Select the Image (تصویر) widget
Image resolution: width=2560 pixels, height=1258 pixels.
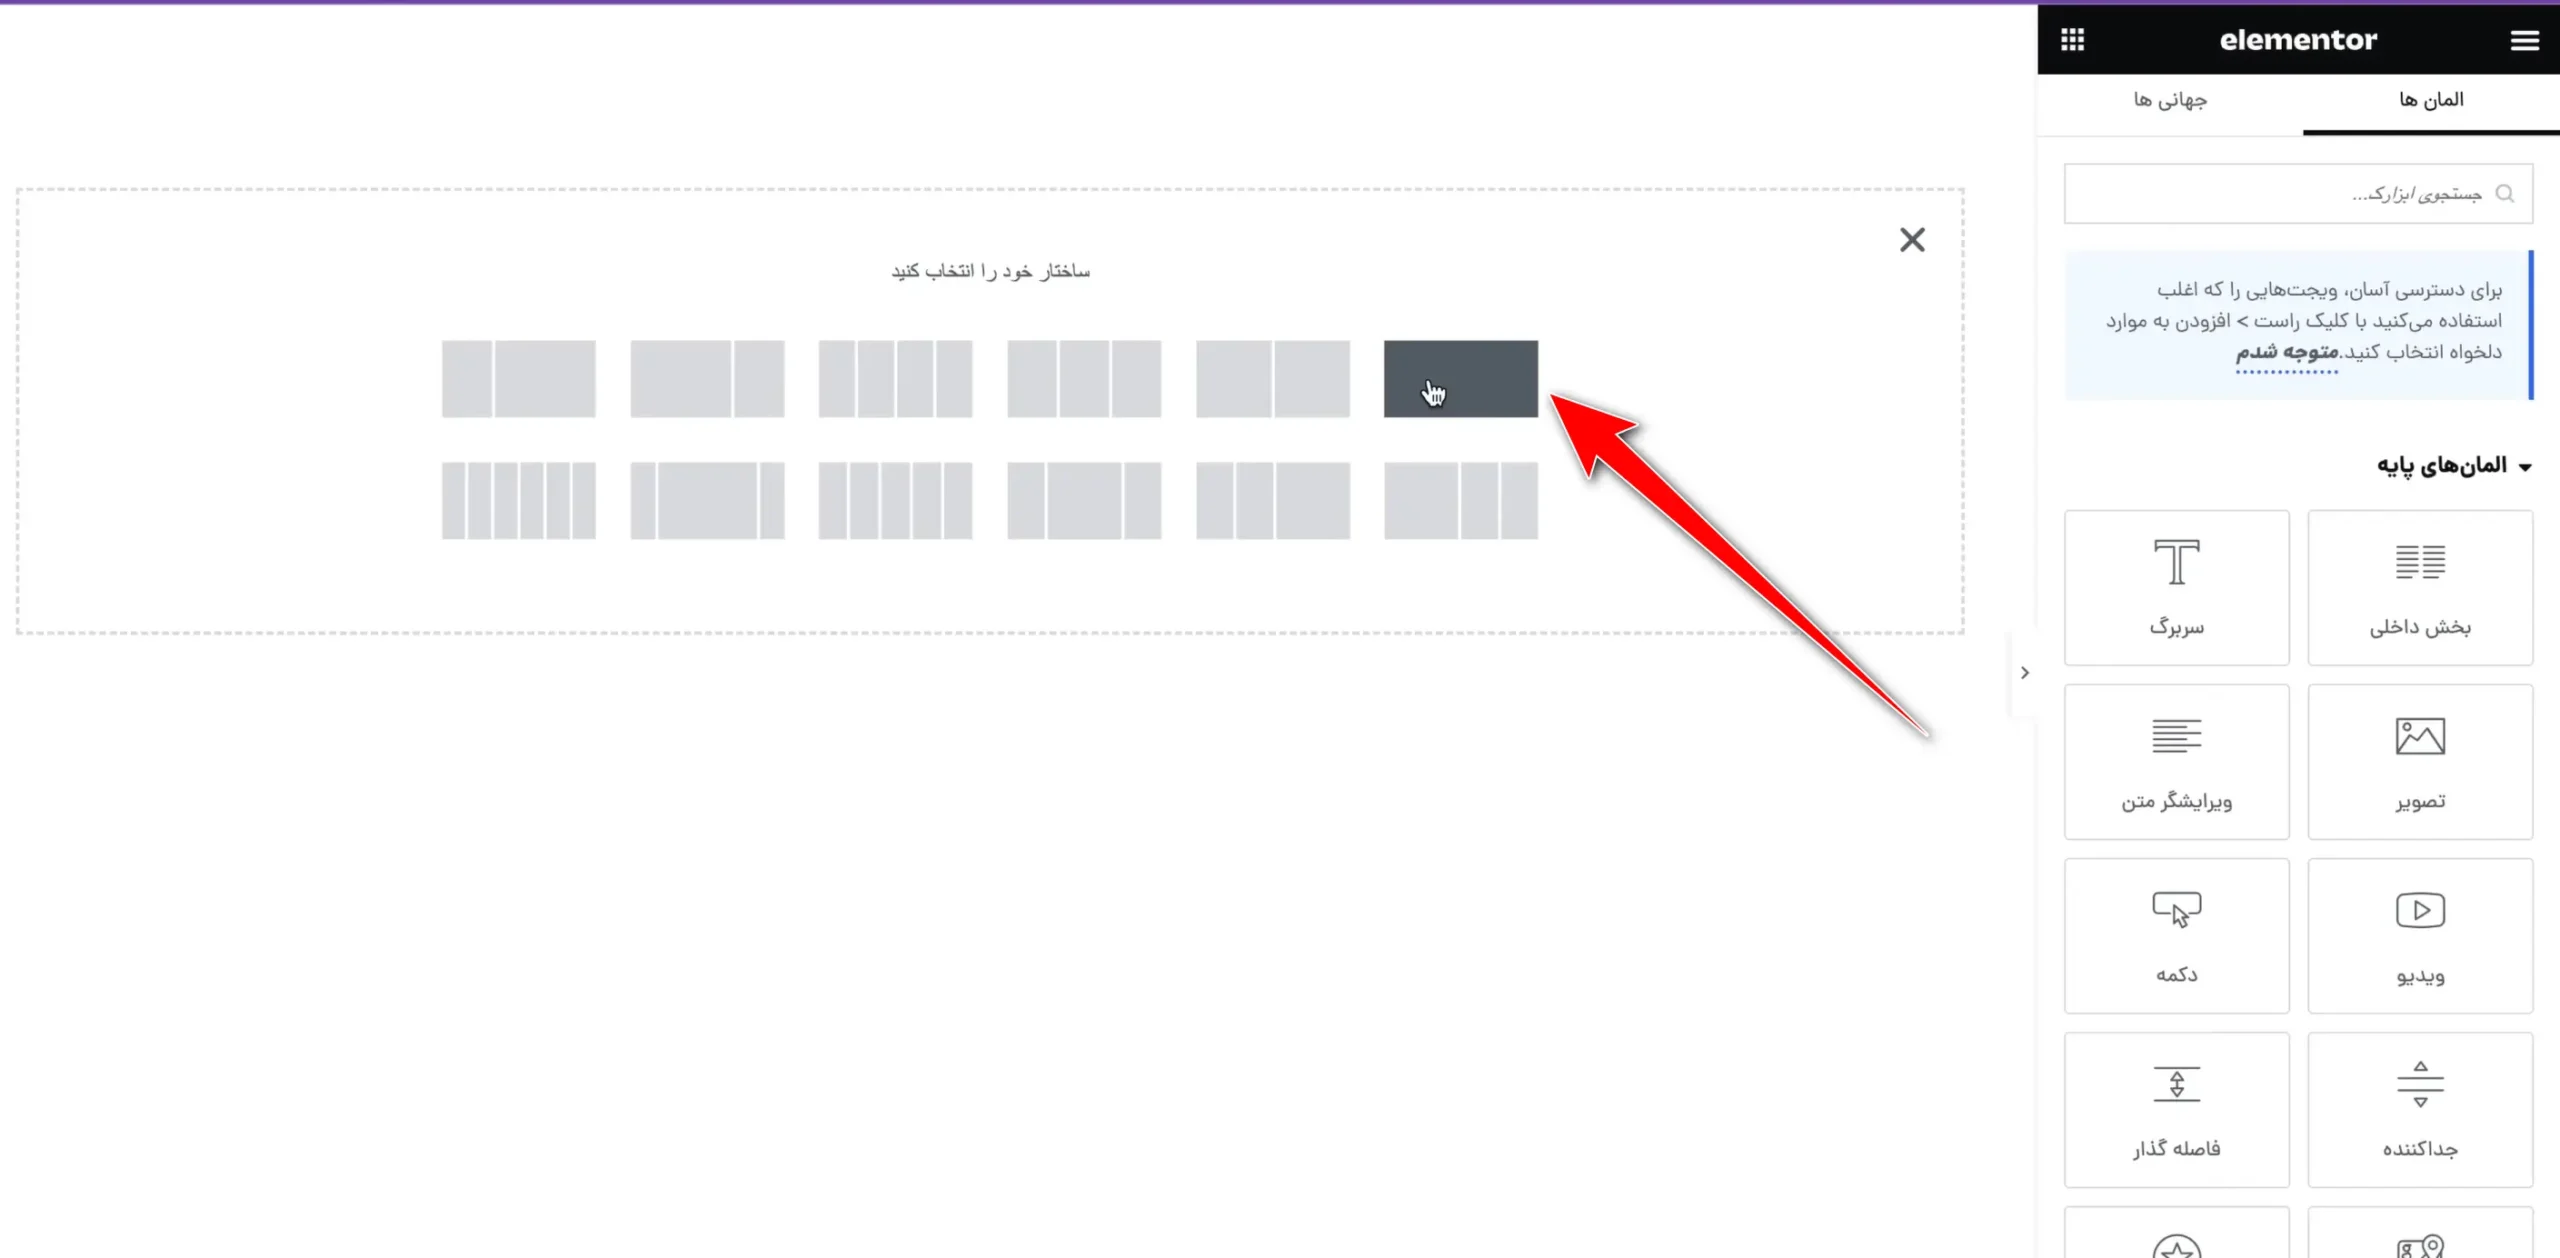pos(2420,762)
